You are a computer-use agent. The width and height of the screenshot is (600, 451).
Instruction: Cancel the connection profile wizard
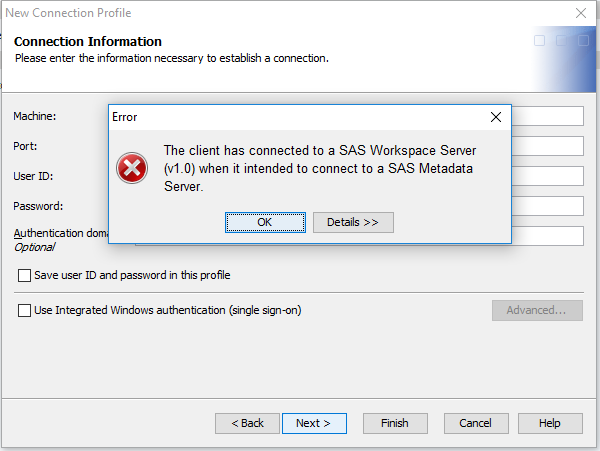[x=475, y=423]
